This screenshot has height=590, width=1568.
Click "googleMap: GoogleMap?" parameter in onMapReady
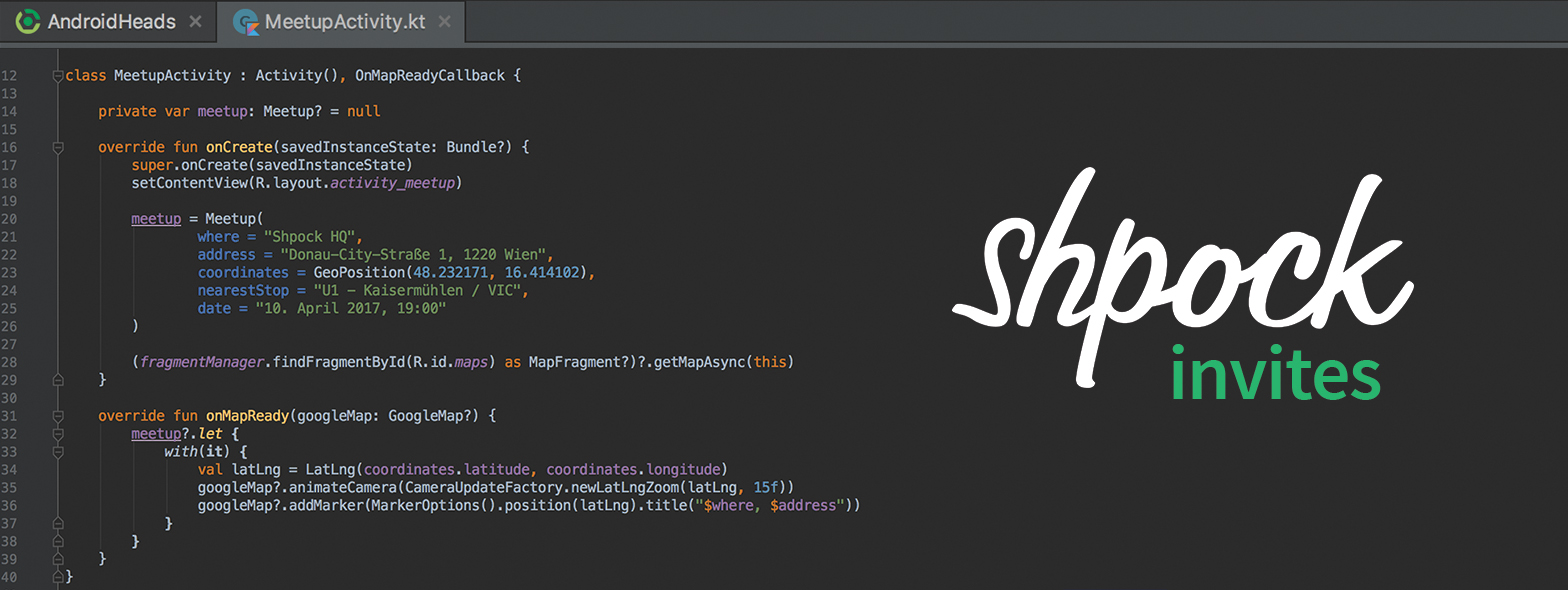[389, 415]
